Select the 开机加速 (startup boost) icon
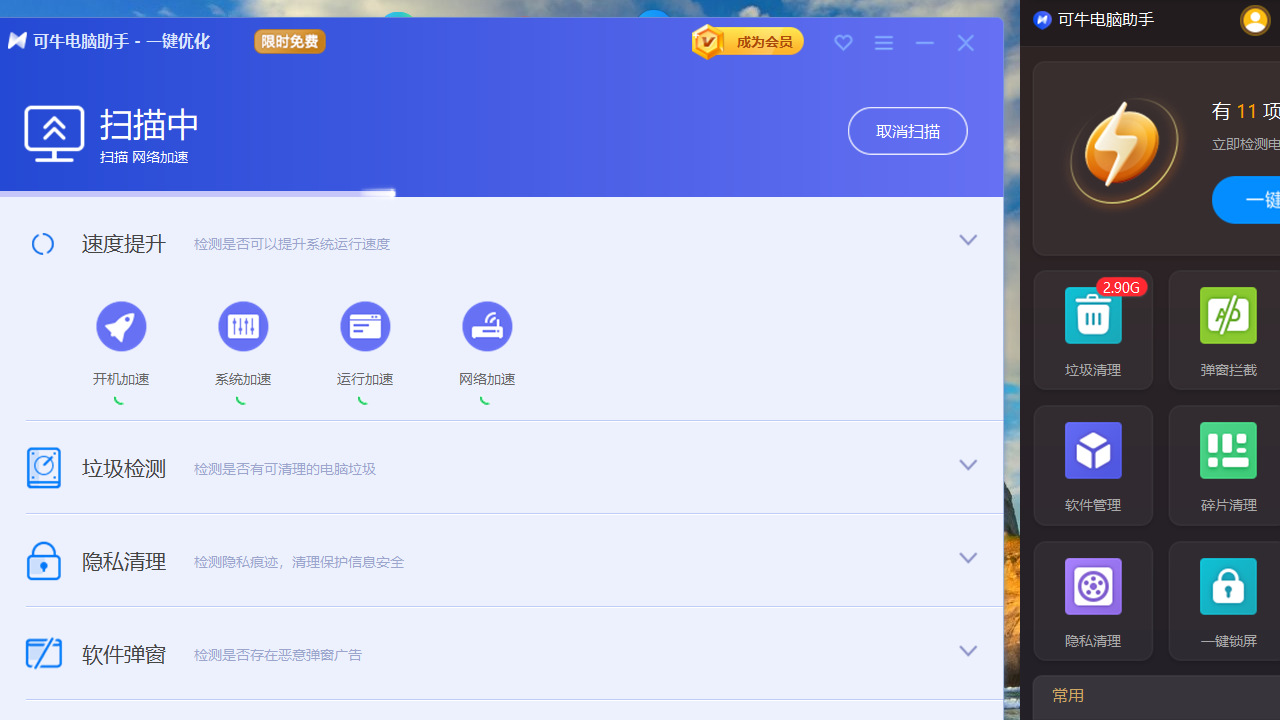Image resolution: width=1280 pixels, height=720 pixels. (x=120, y=326)
